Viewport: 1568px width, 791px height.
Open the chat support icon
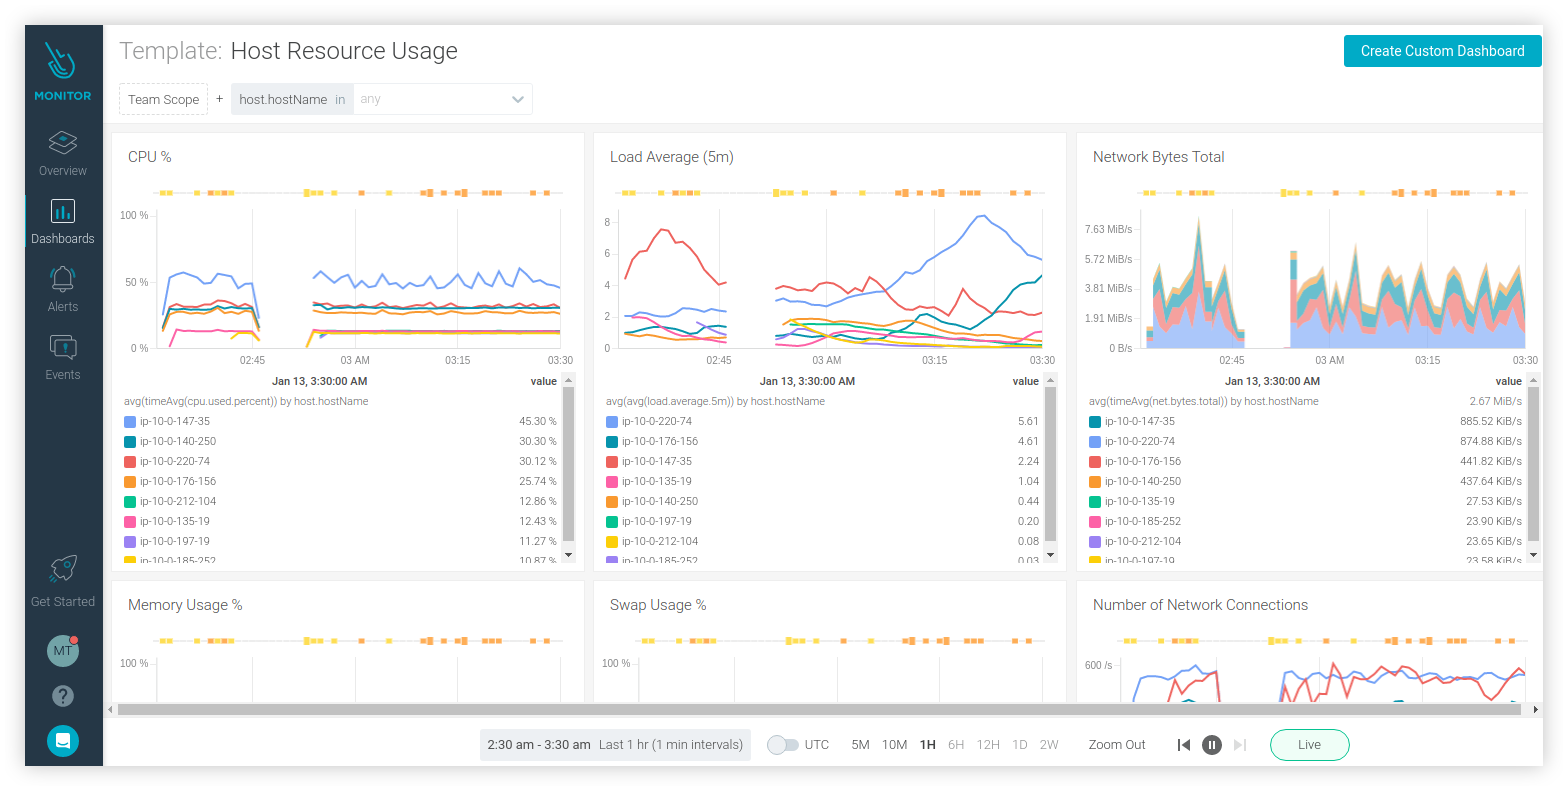pyautogui.click(x=62, y=741)
